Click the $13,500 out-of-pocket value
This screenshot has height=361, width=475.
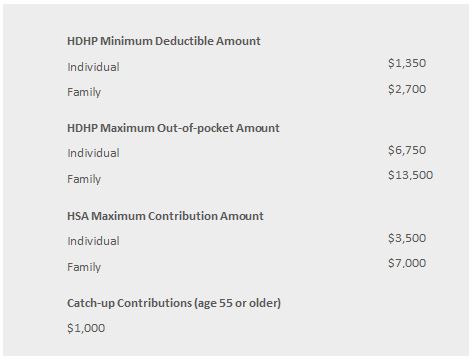410,175
